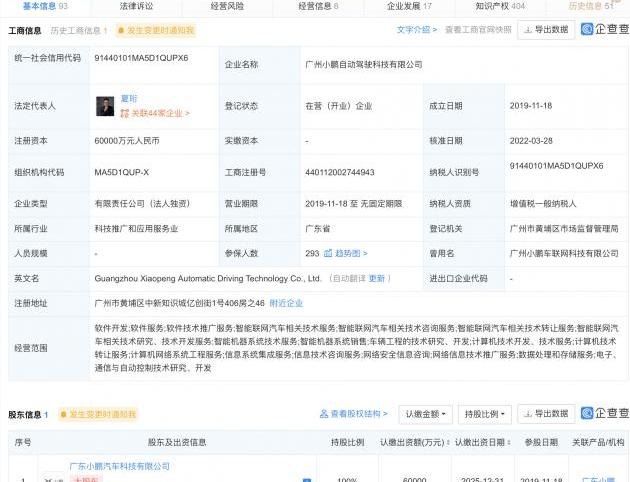Sort by 认缴出资日期 column header

[x=483, y=443]
